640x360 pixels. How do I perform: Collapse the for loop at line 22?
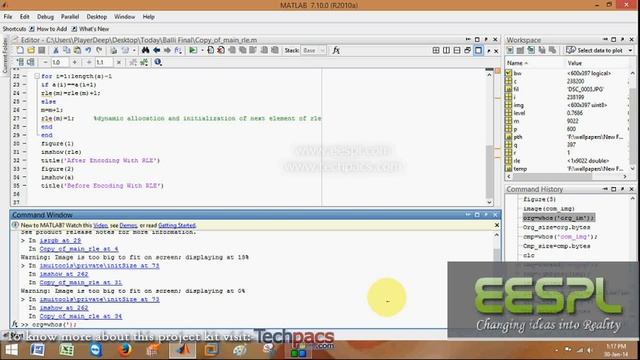click(37, 76)
